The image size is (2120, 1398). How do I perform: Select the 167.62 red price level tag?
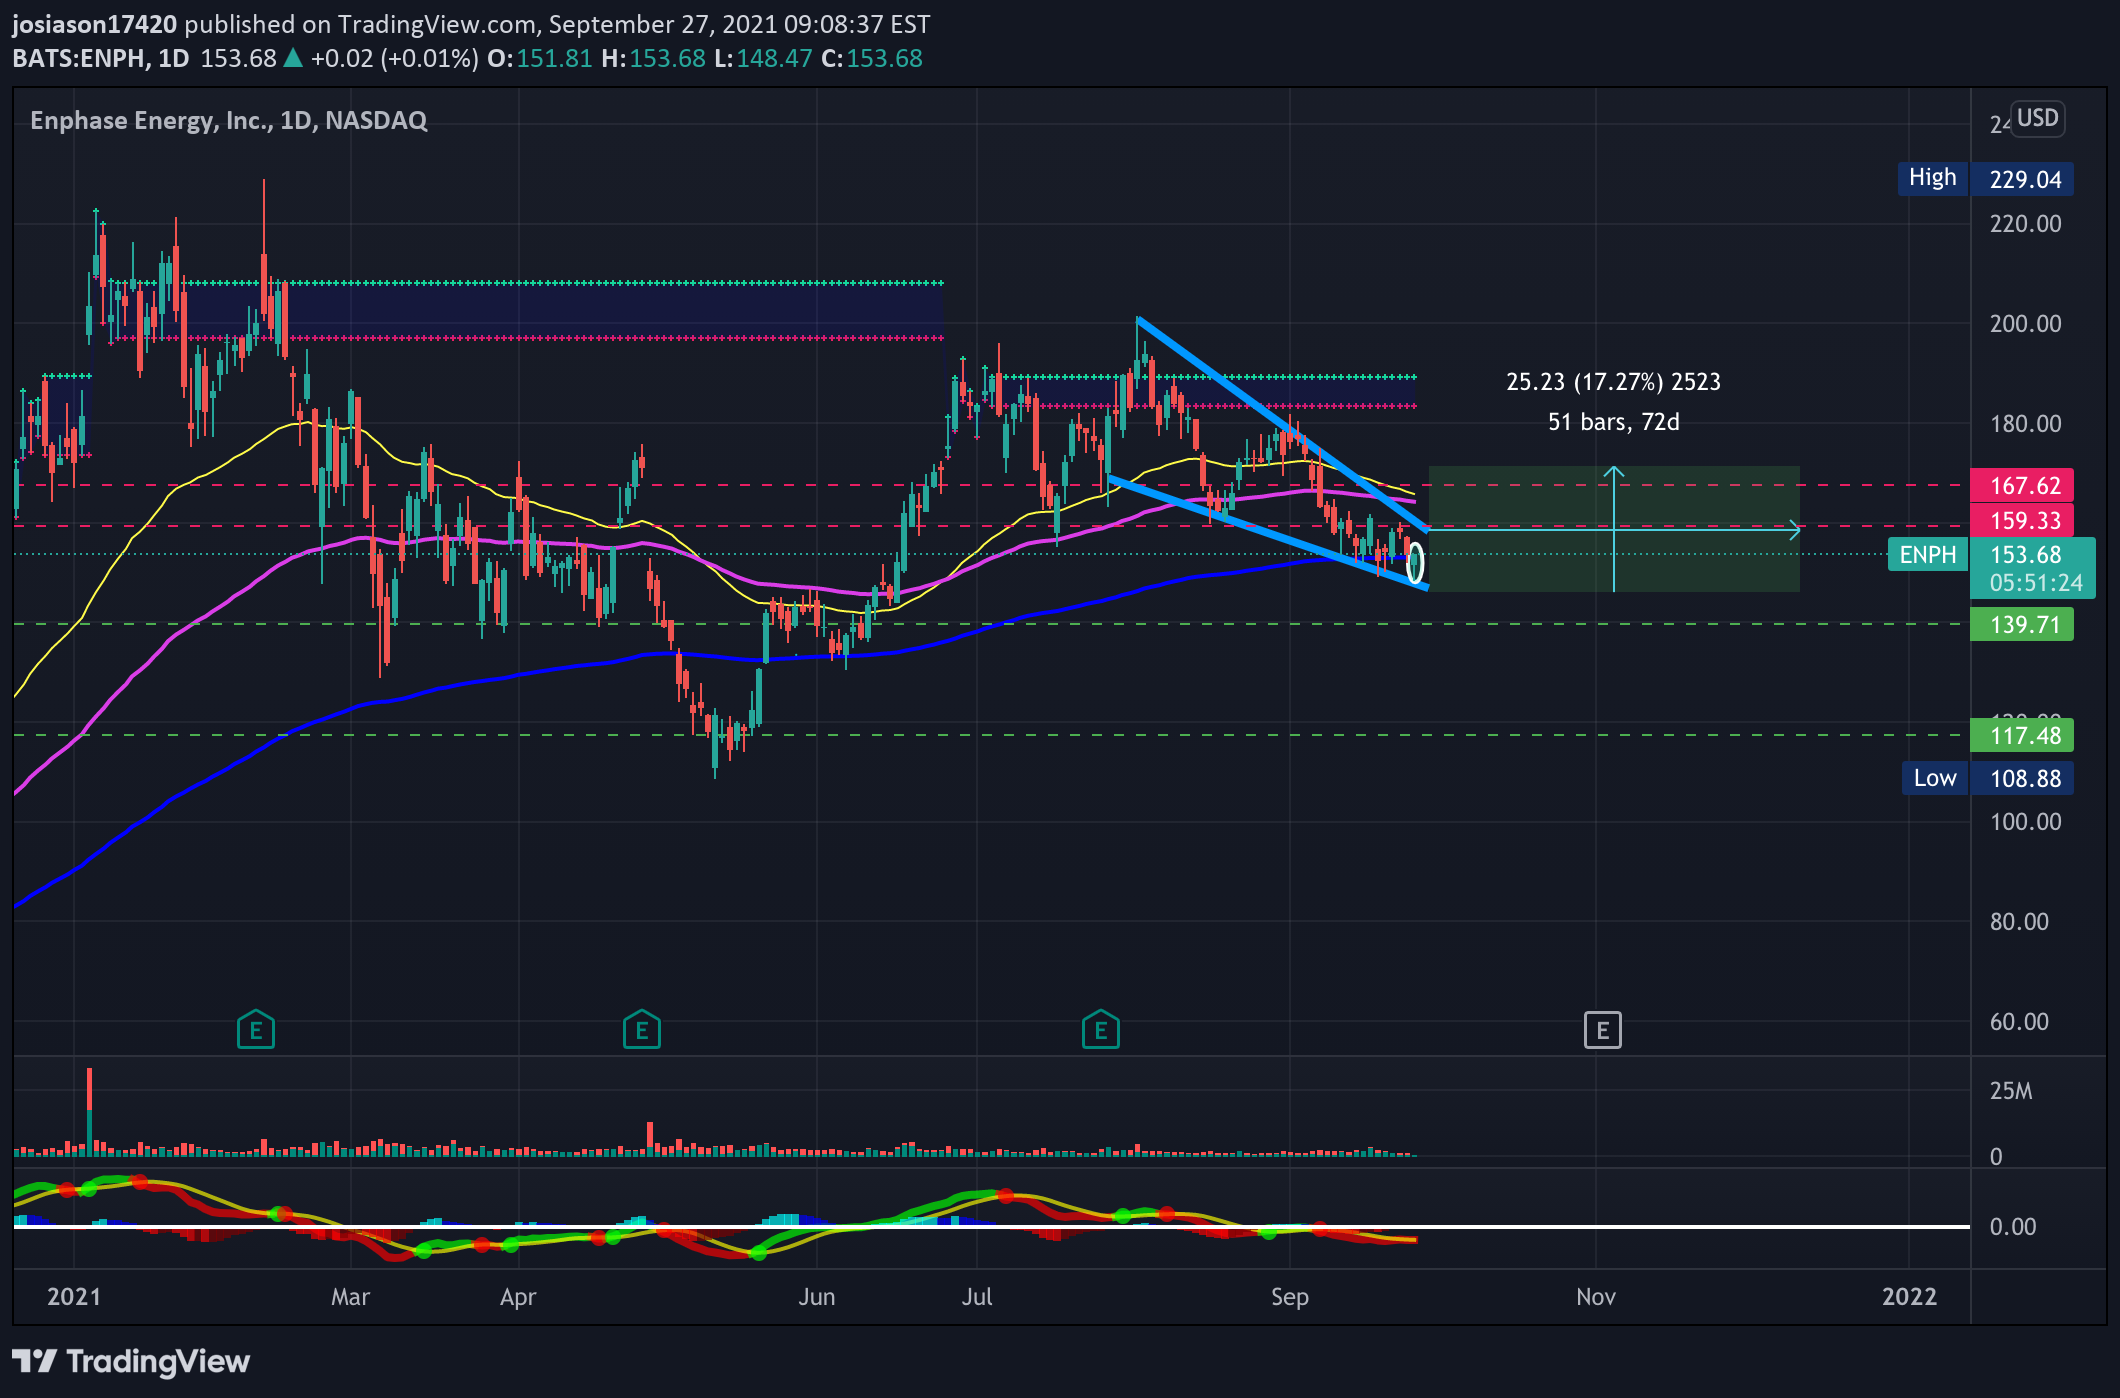2022,486
